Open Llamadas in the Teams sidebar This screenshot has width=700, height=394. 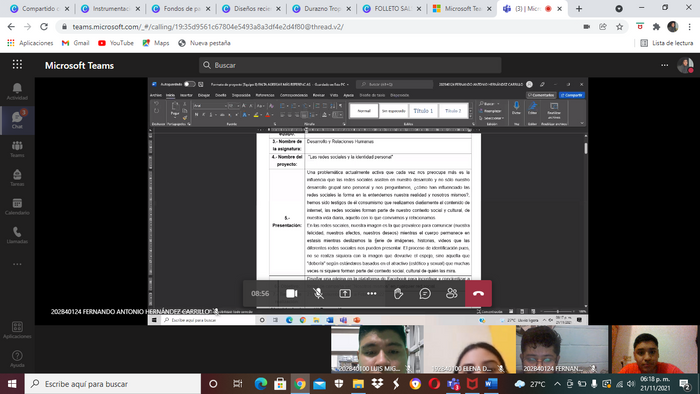pyautogui.click(x=17, y=235)
